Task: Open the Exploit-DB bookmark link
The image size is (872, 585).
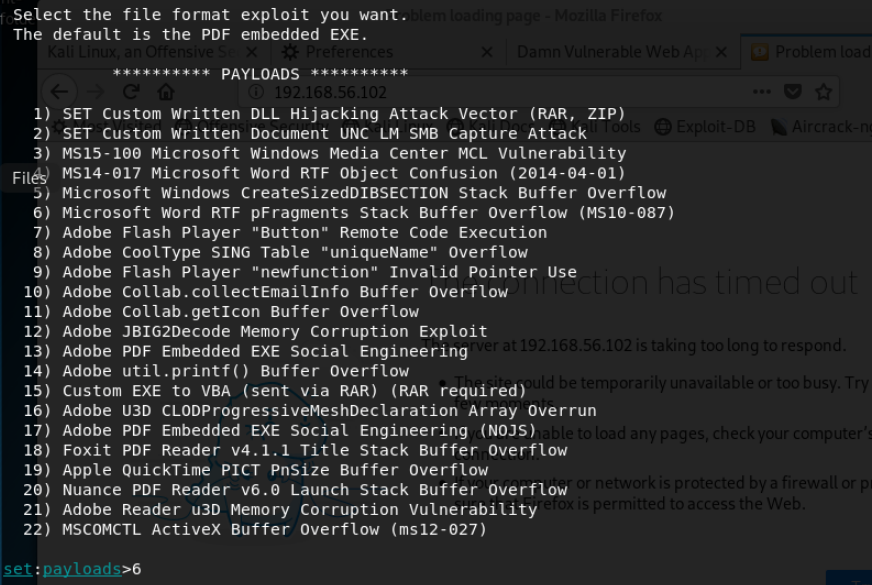Action: pos(715,127)
